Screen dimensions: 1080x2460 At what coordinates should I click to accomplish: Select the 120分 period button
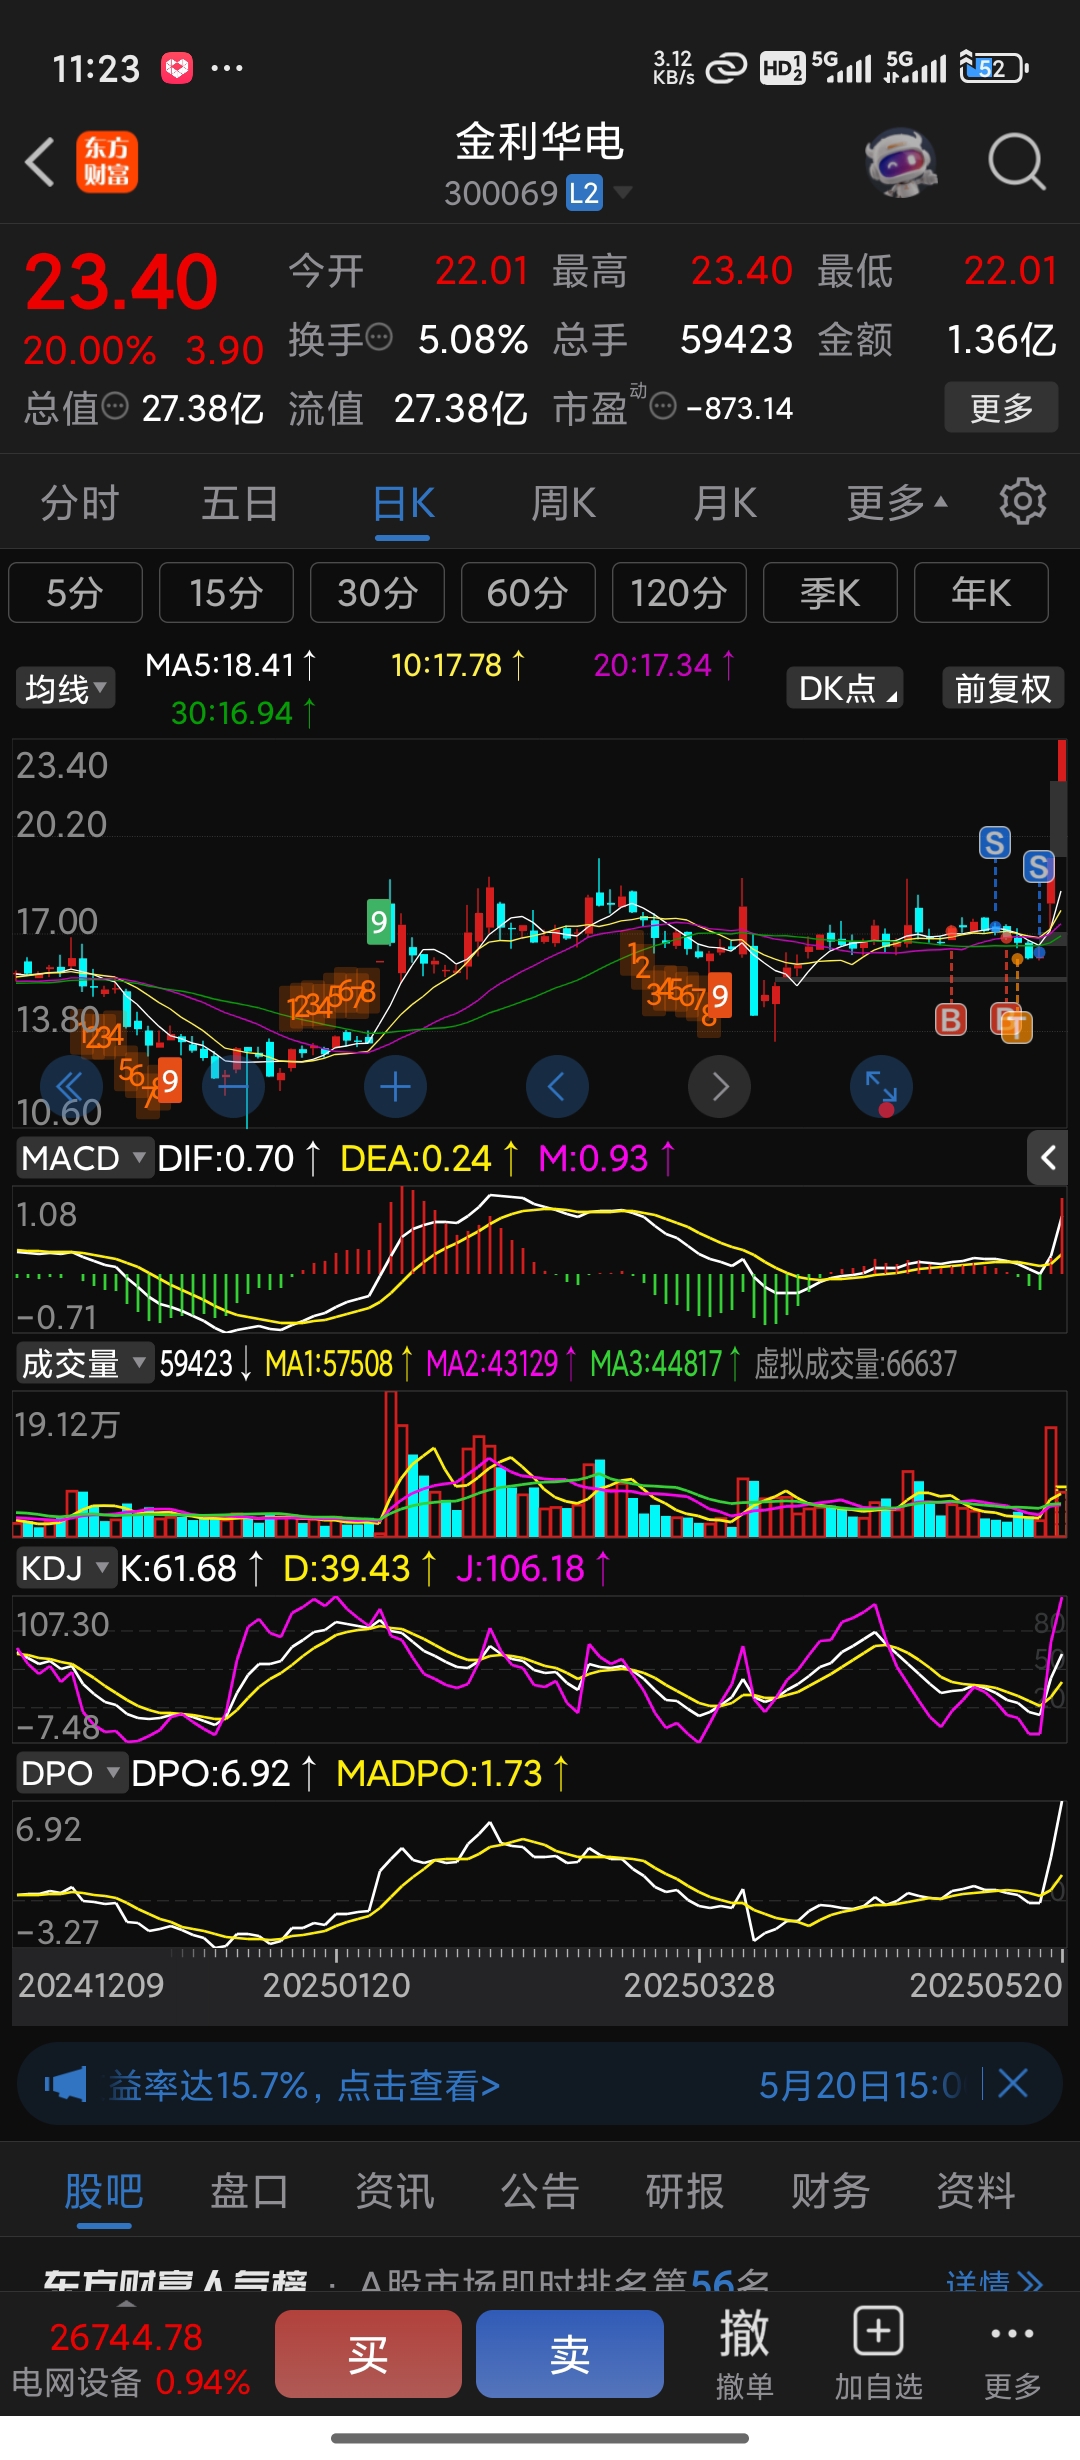pos(679,593)
